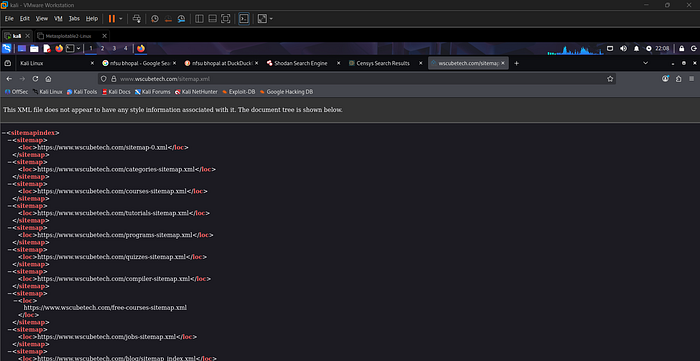Open the Kali file manager launcher
This screenshot has width=700, height=361.
click(x=34, y=49)
